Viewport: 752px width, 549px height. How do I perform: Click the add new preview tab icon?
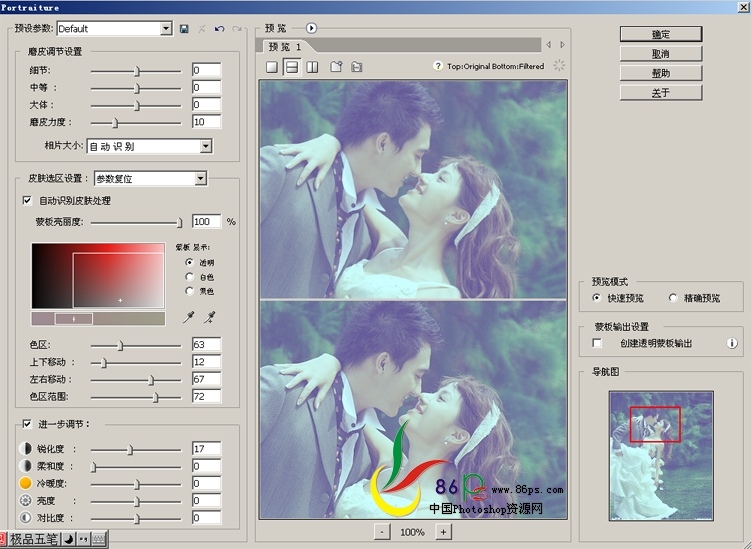tap(336, 66)
